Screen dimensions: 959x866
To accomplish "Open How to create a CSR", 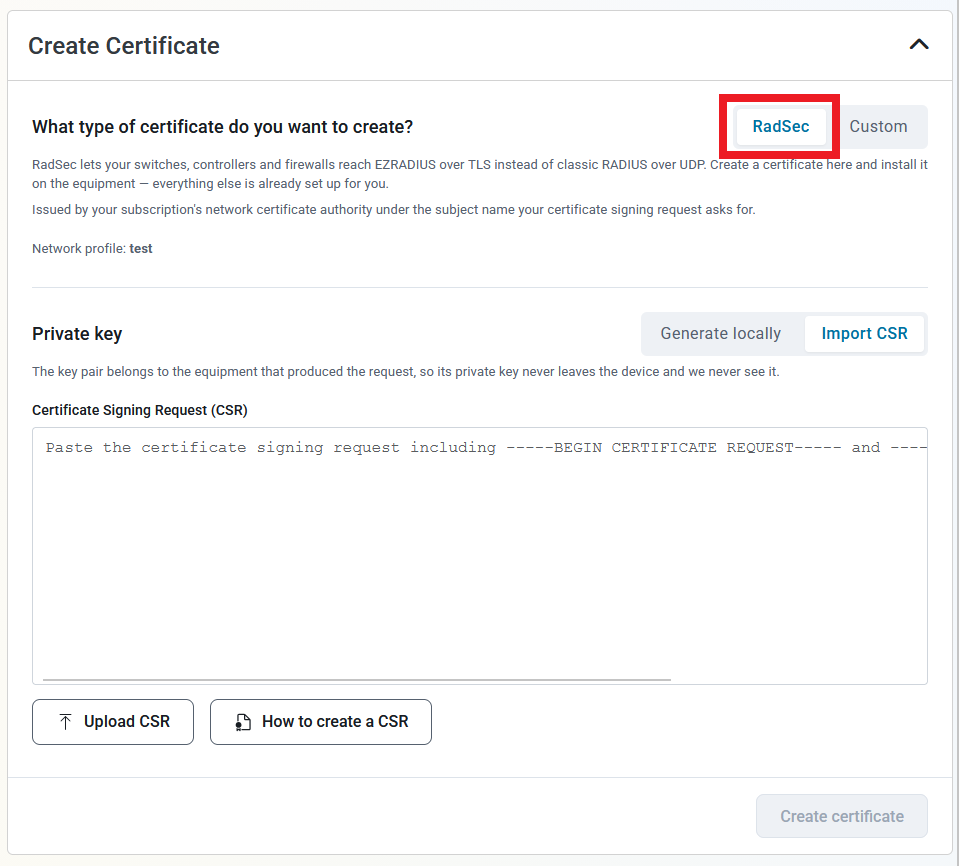I will pyautogui.click(x=320, y=722).
